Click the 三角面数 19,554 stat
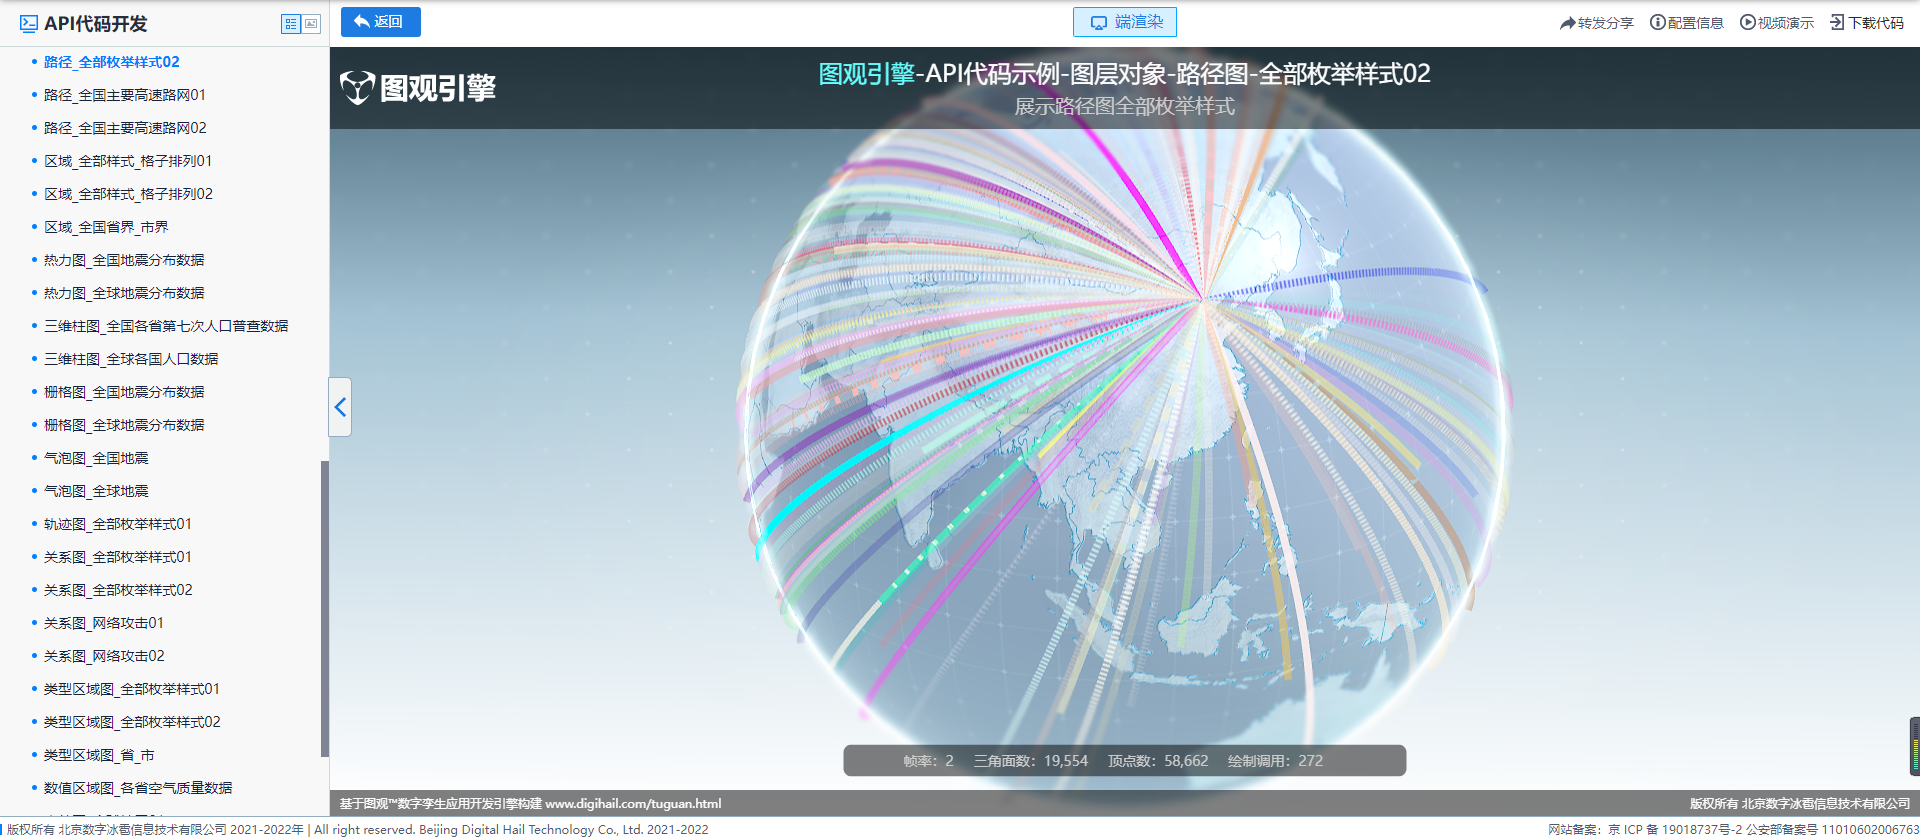The height and width of the screenshot is (840, 1920). pos(1031,761)
